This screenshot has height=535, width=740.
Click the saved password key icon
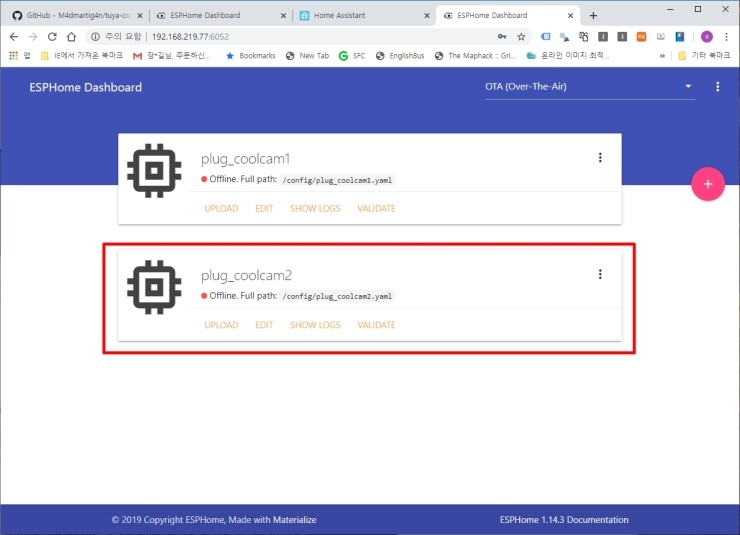pos(502,36)
